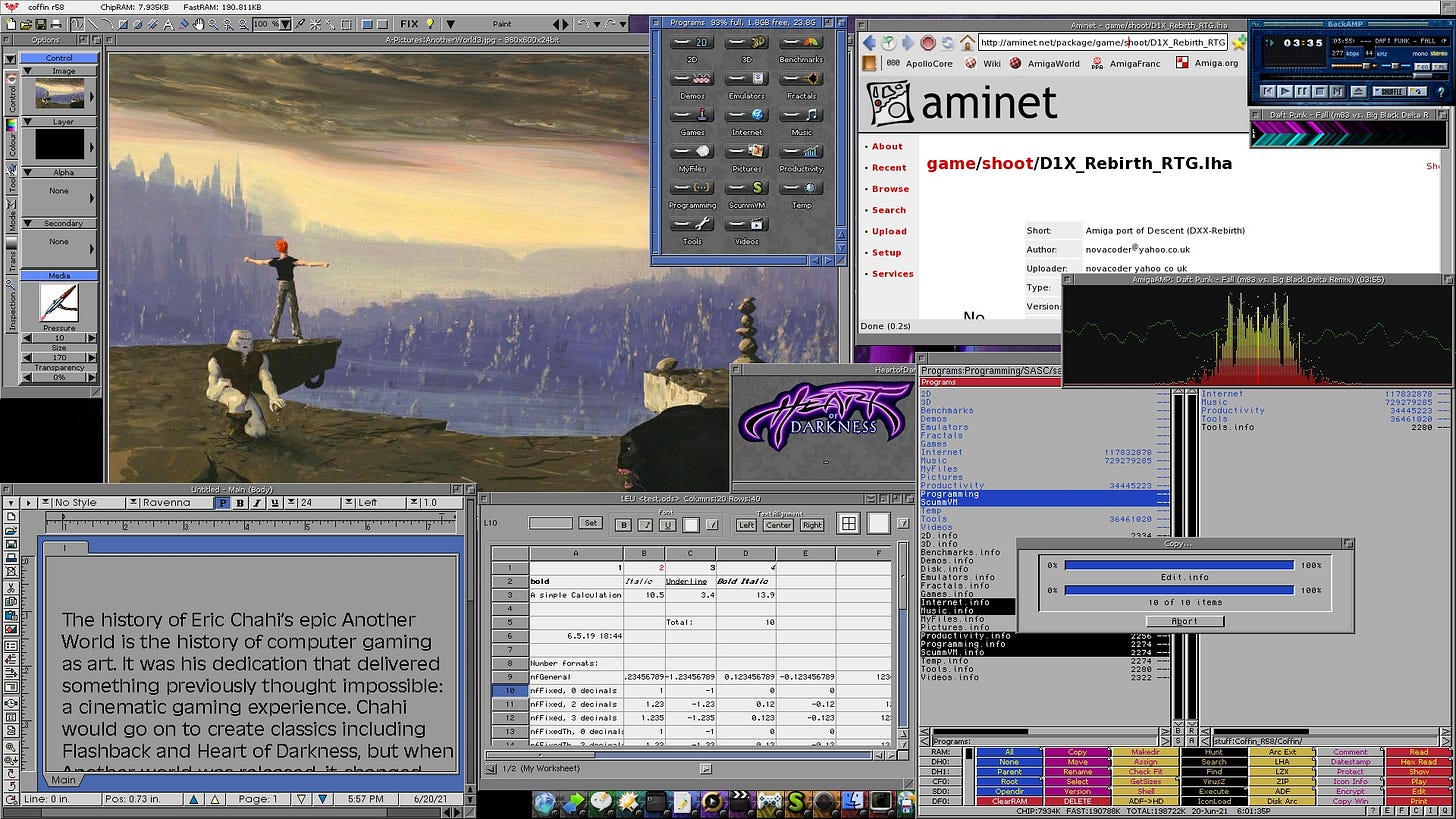Click the Pressure slider in Media panel
The image size is (1456, 819).
click(x=59, y=338)
